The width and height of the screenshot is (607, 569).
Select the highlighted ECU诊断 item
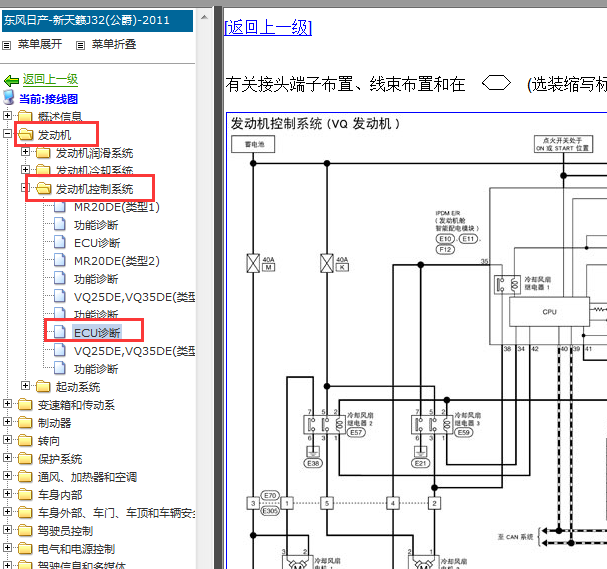[97, 333]
